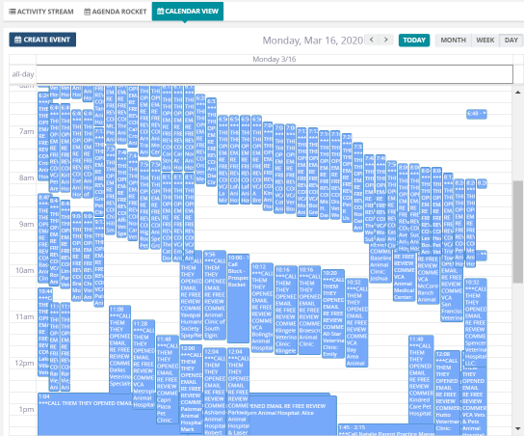Screen dimensions: 524x436
Task: Open the 1:45 - 2:15 call event
Action: (386, 429)
